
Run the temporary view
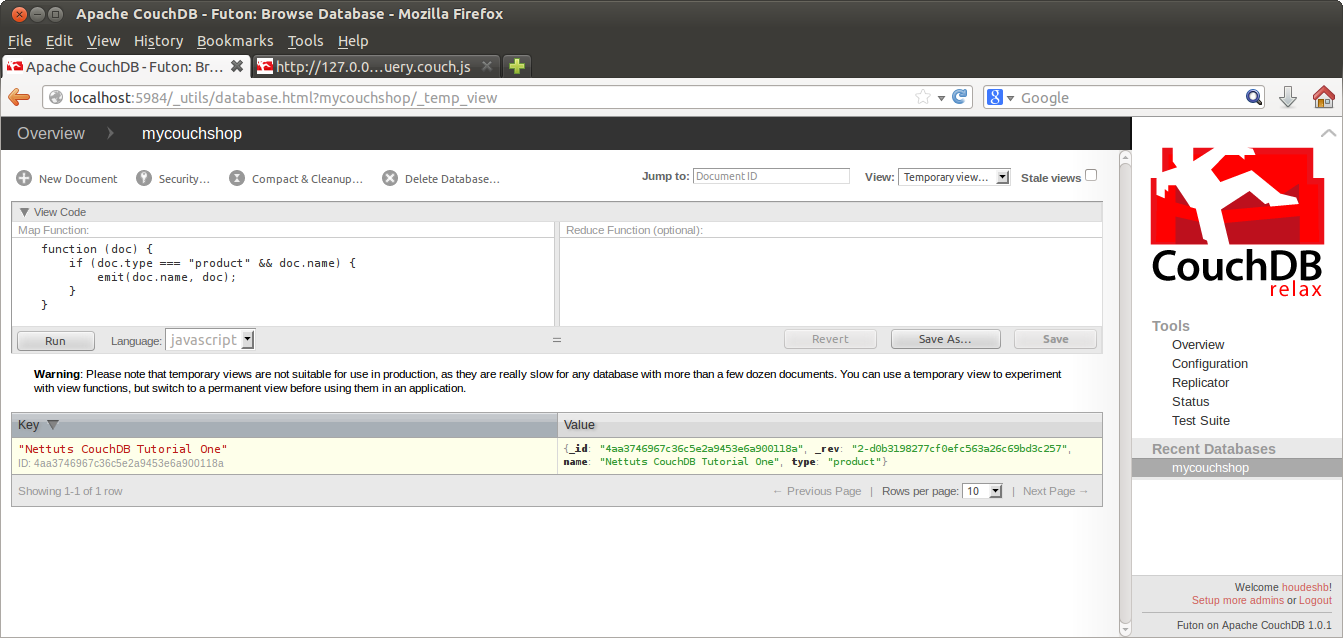pyautogui.click(x=56, y=340)
